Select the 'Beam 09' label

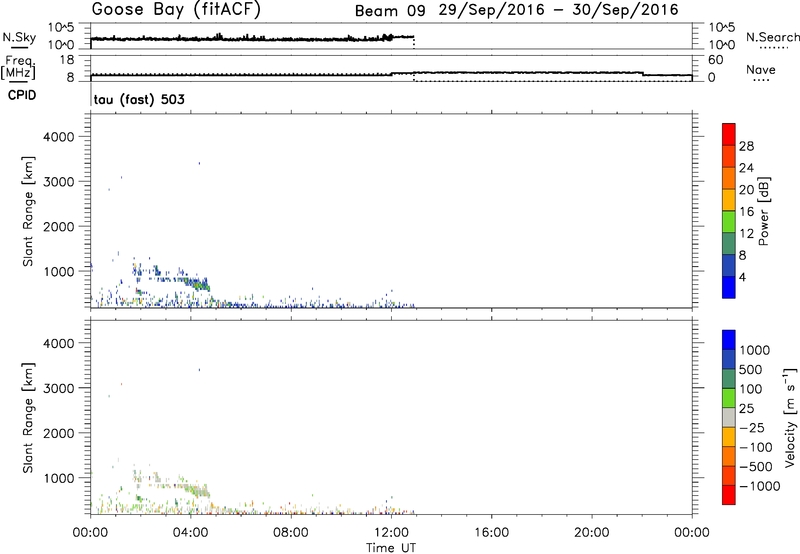tap(390, 11)
